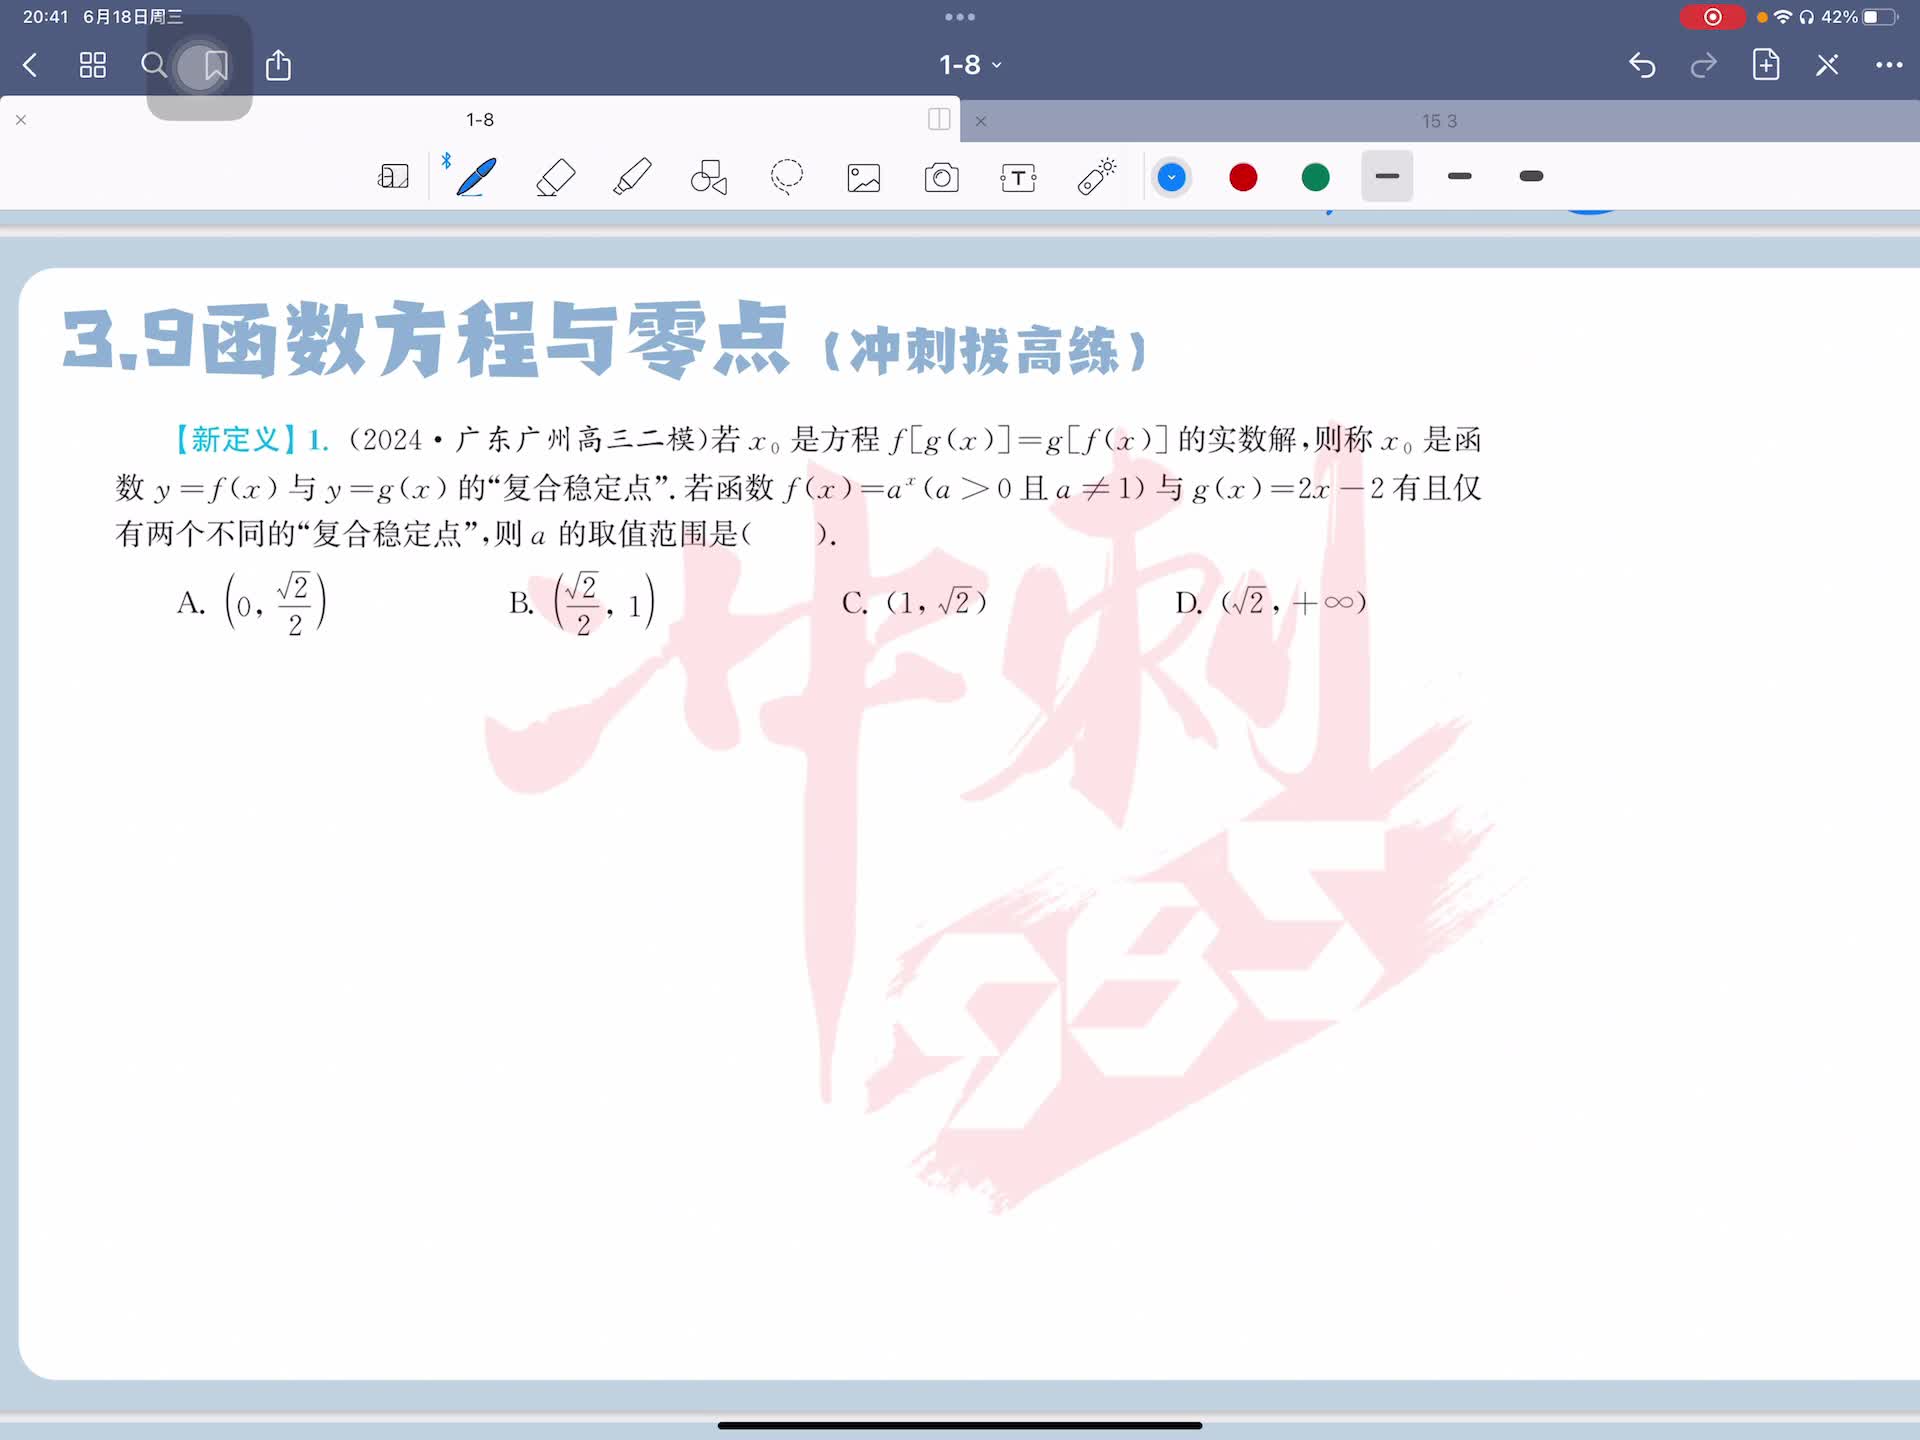Toggle bookmark for this page
1920x1440 pixels.
click(215, 66)
